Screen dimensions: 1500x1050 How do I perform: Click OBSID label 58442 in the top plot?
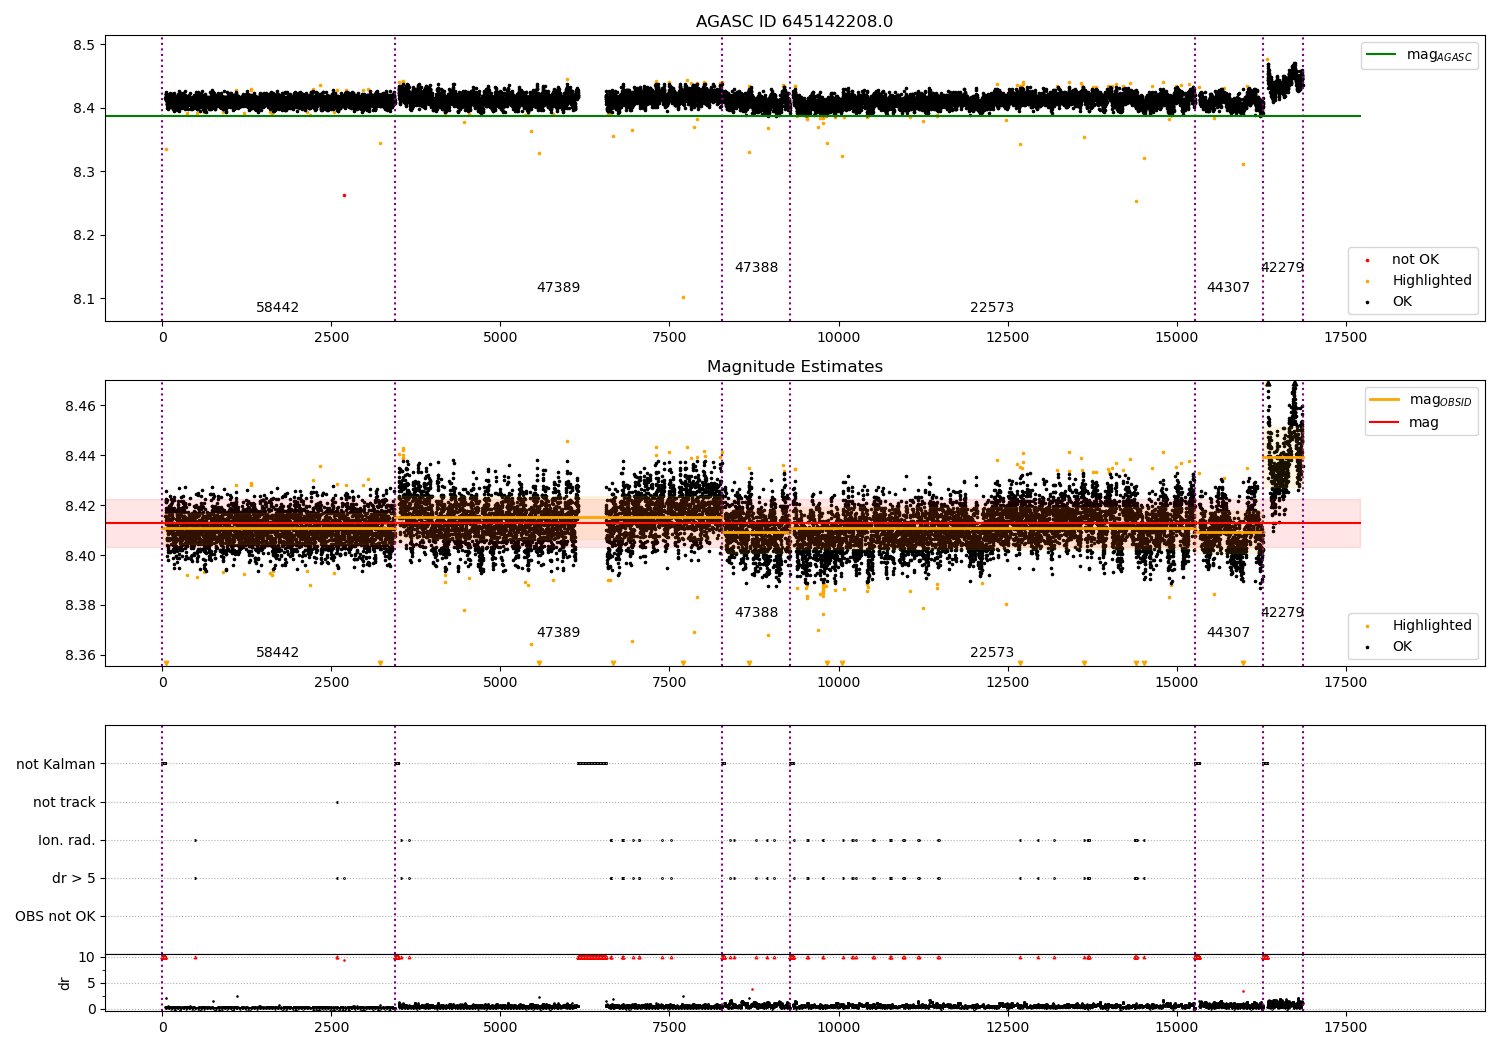pos(277,308)
